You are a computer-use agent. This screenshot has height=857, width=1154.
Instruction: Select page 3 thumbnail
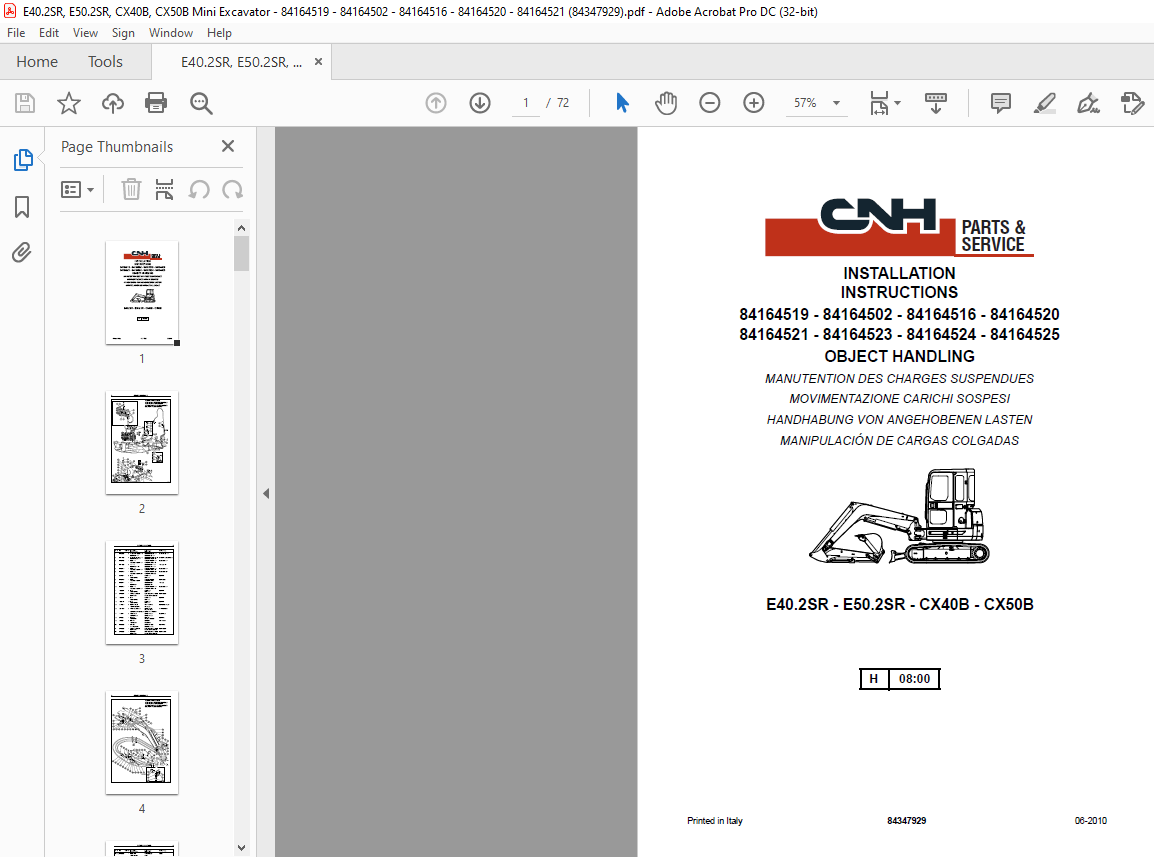[142, 593]
